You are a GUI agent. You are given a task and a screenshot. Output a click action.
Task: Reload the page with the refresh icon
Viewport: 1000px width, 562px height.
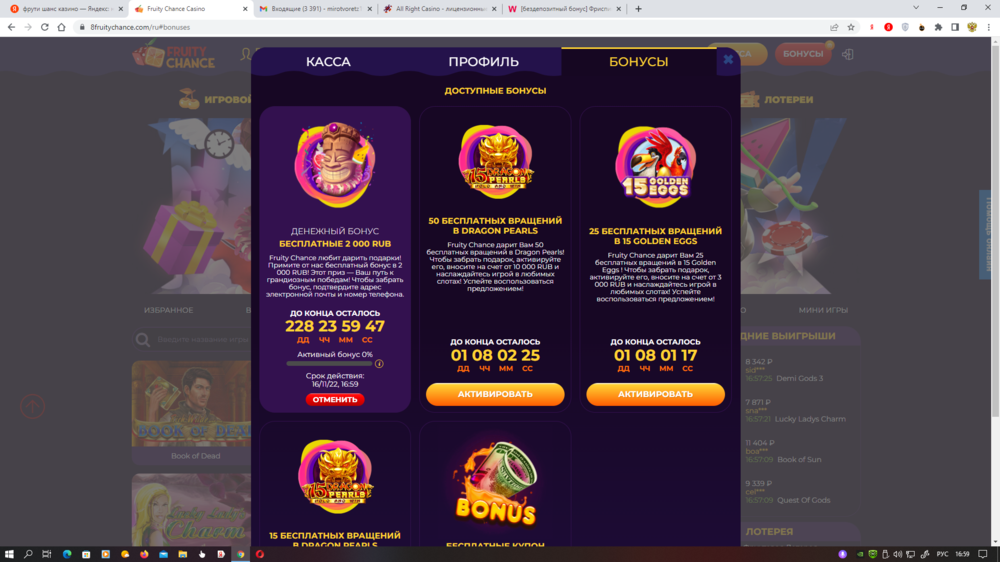tap(45, 27)
